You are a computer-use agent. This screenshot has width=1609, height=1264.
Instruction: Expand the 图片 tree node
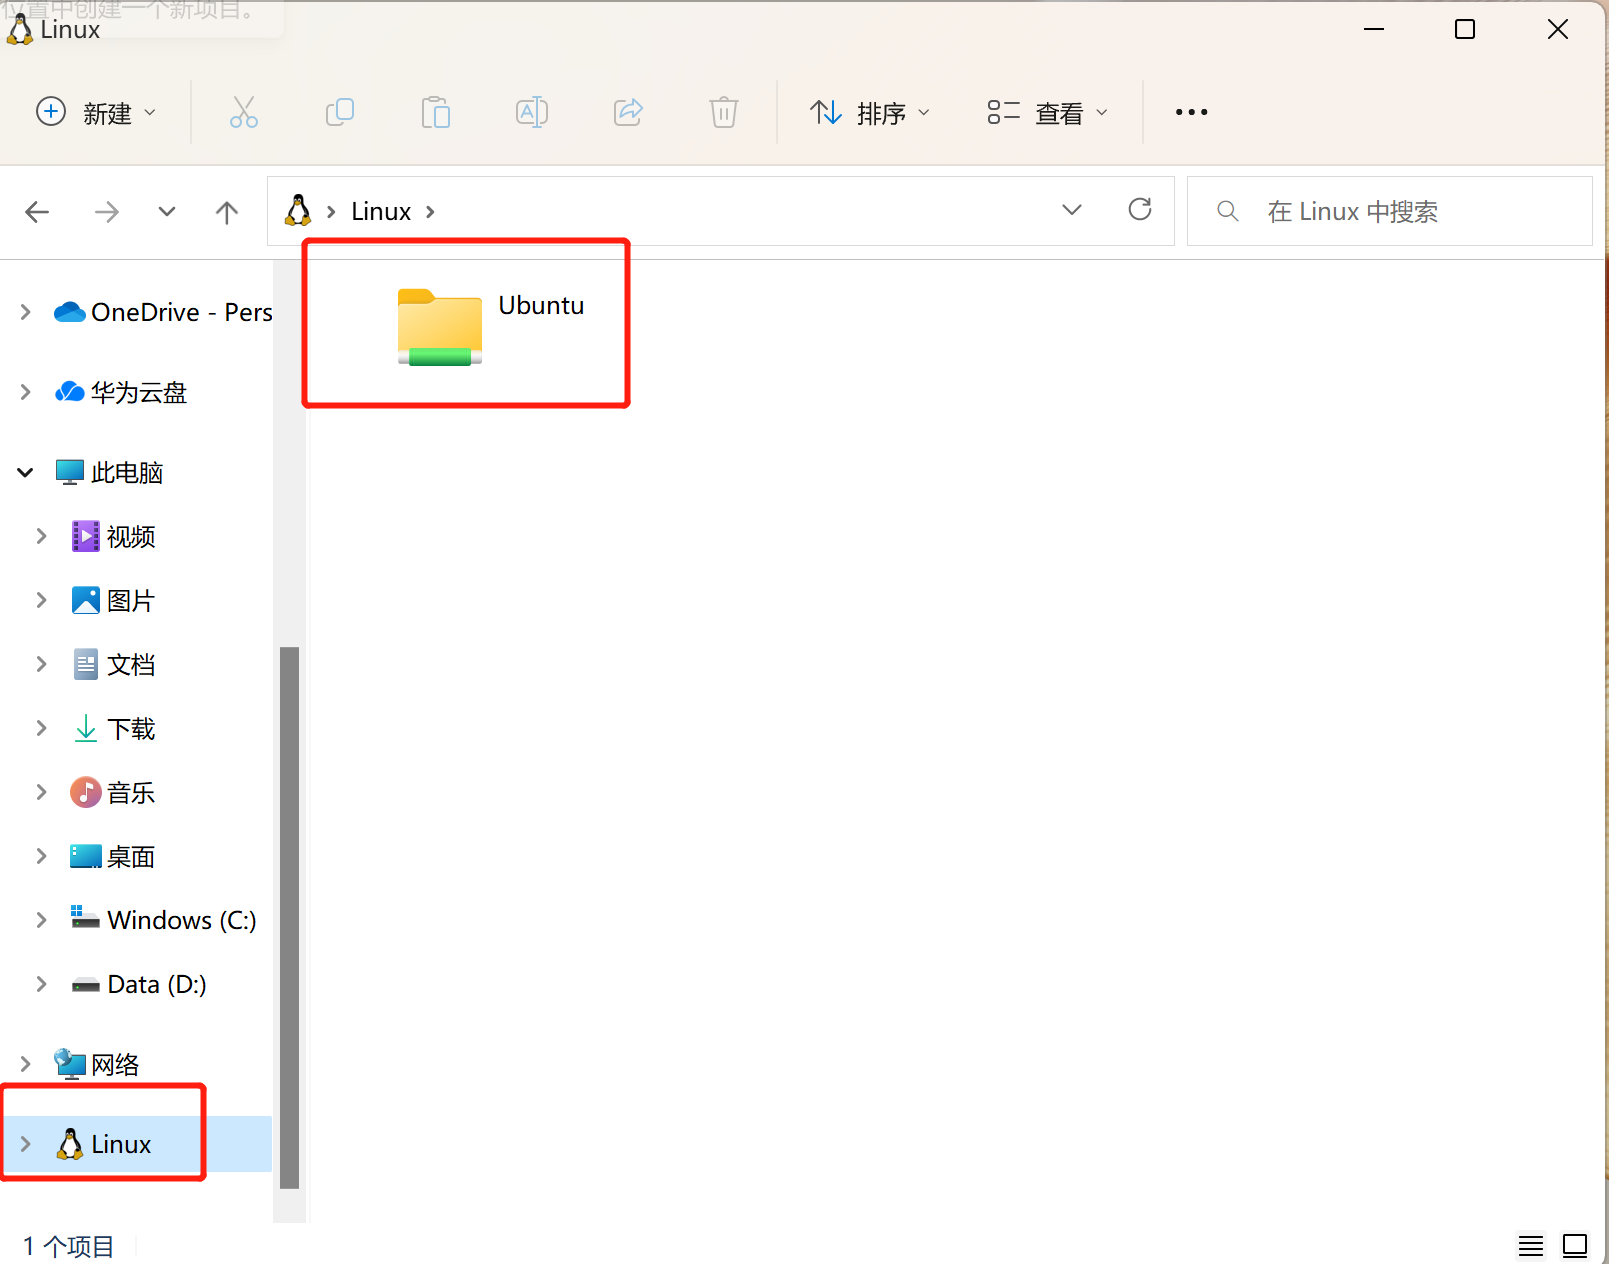pyautogui.click(x=41, y=600)
